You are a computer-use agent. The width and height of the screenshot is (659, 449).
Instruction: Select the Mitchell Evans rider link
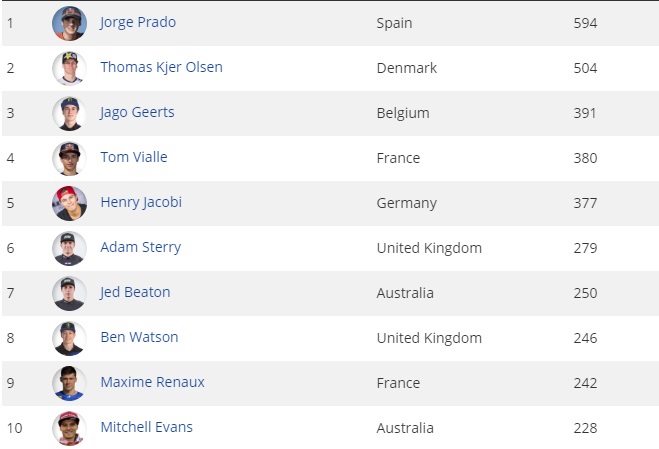[146, 427]
